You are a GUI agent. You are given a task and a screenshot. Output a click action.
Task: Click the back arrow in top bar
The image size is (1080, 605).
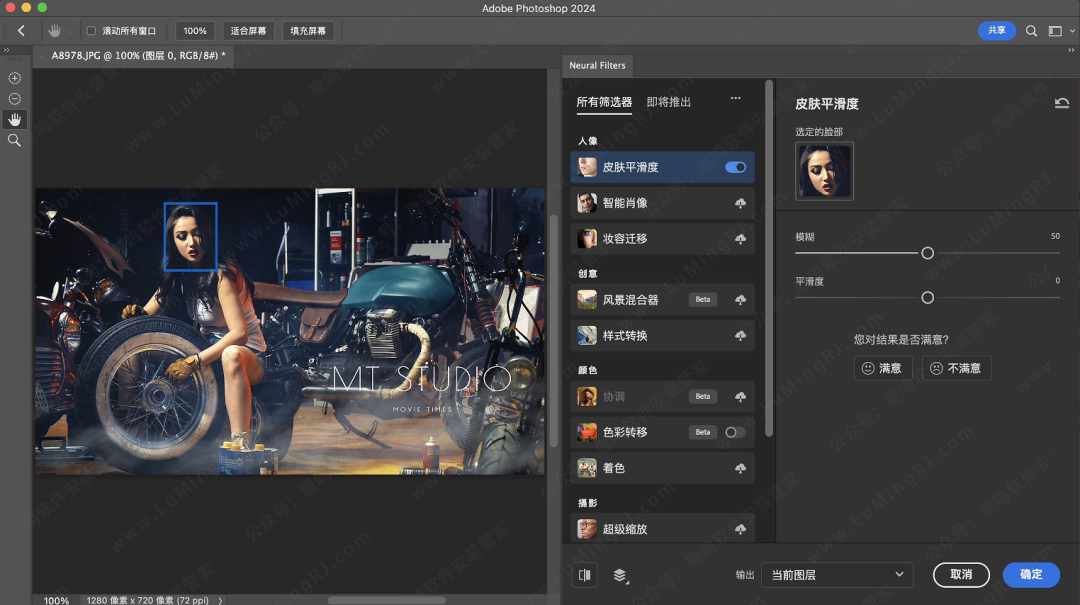[21, 31]
